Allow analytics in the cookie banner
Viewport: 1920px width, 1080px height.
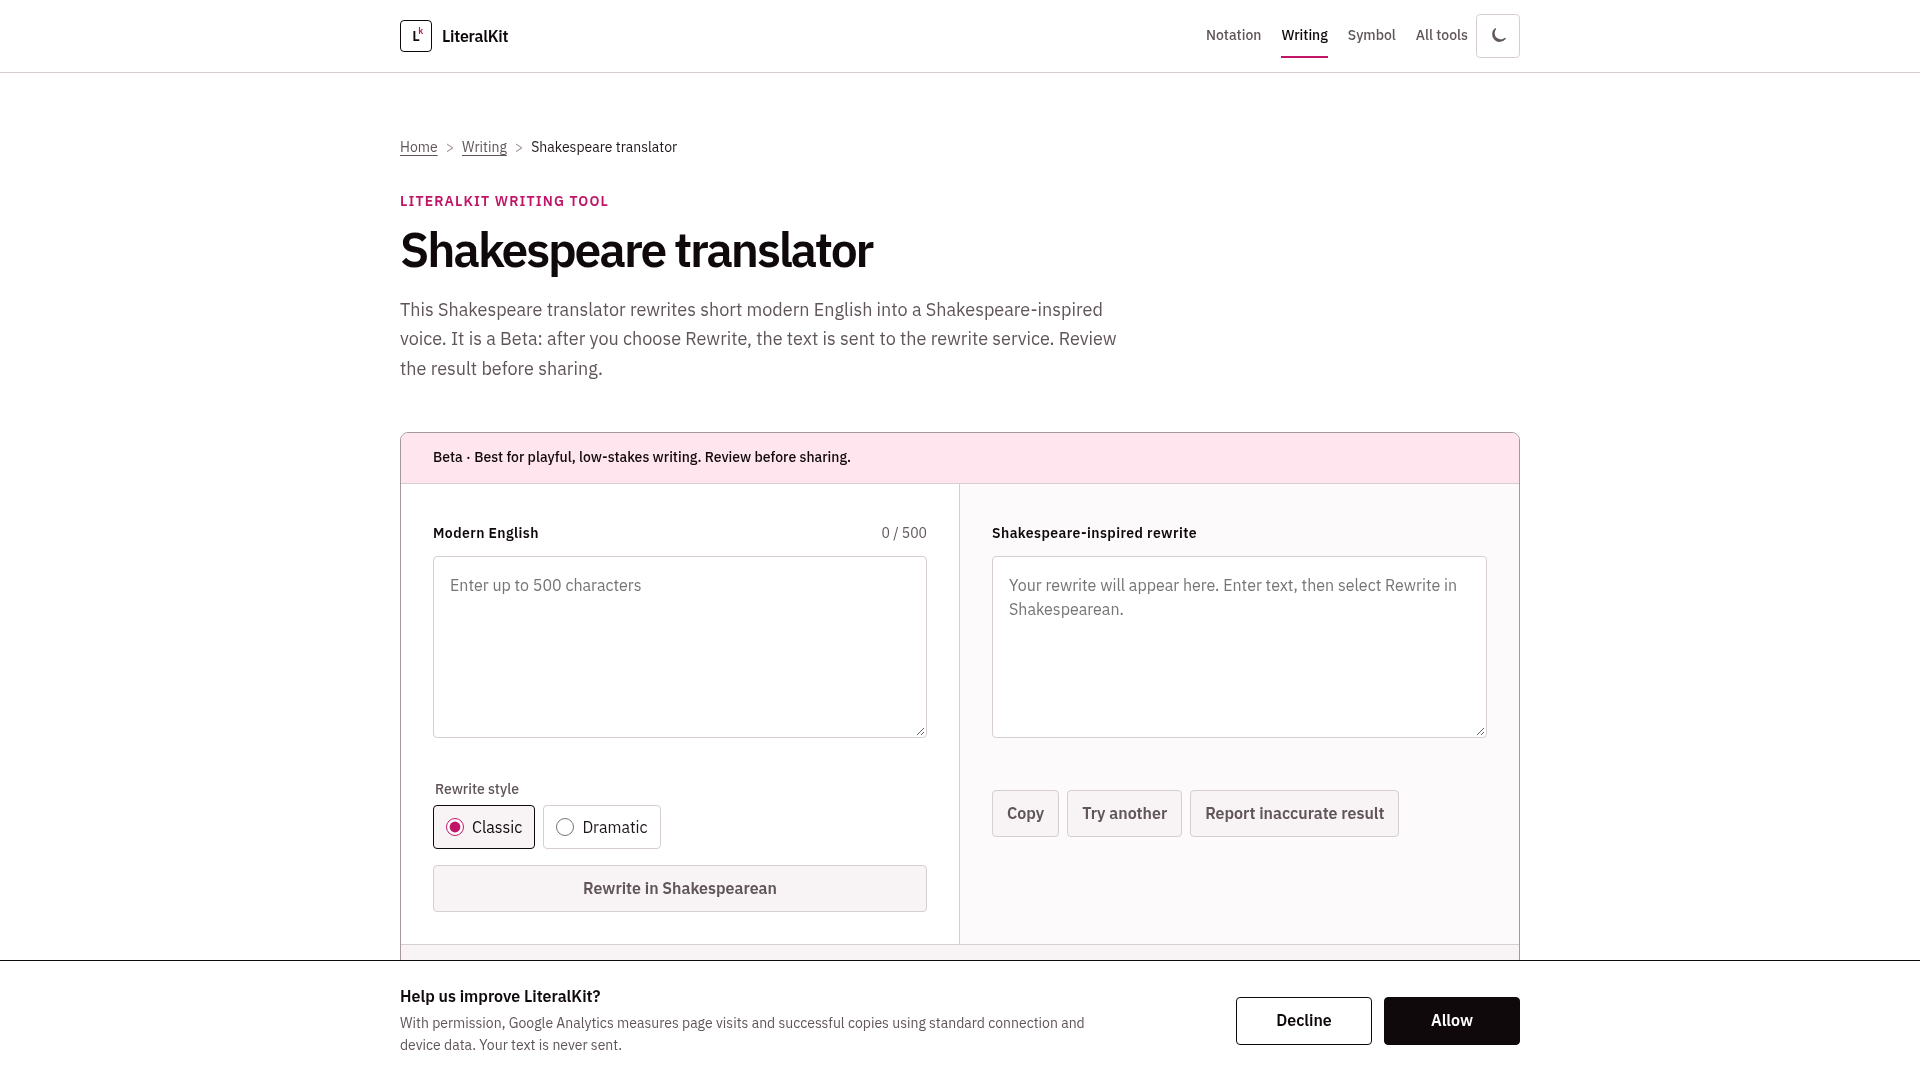[1452, 1021]
